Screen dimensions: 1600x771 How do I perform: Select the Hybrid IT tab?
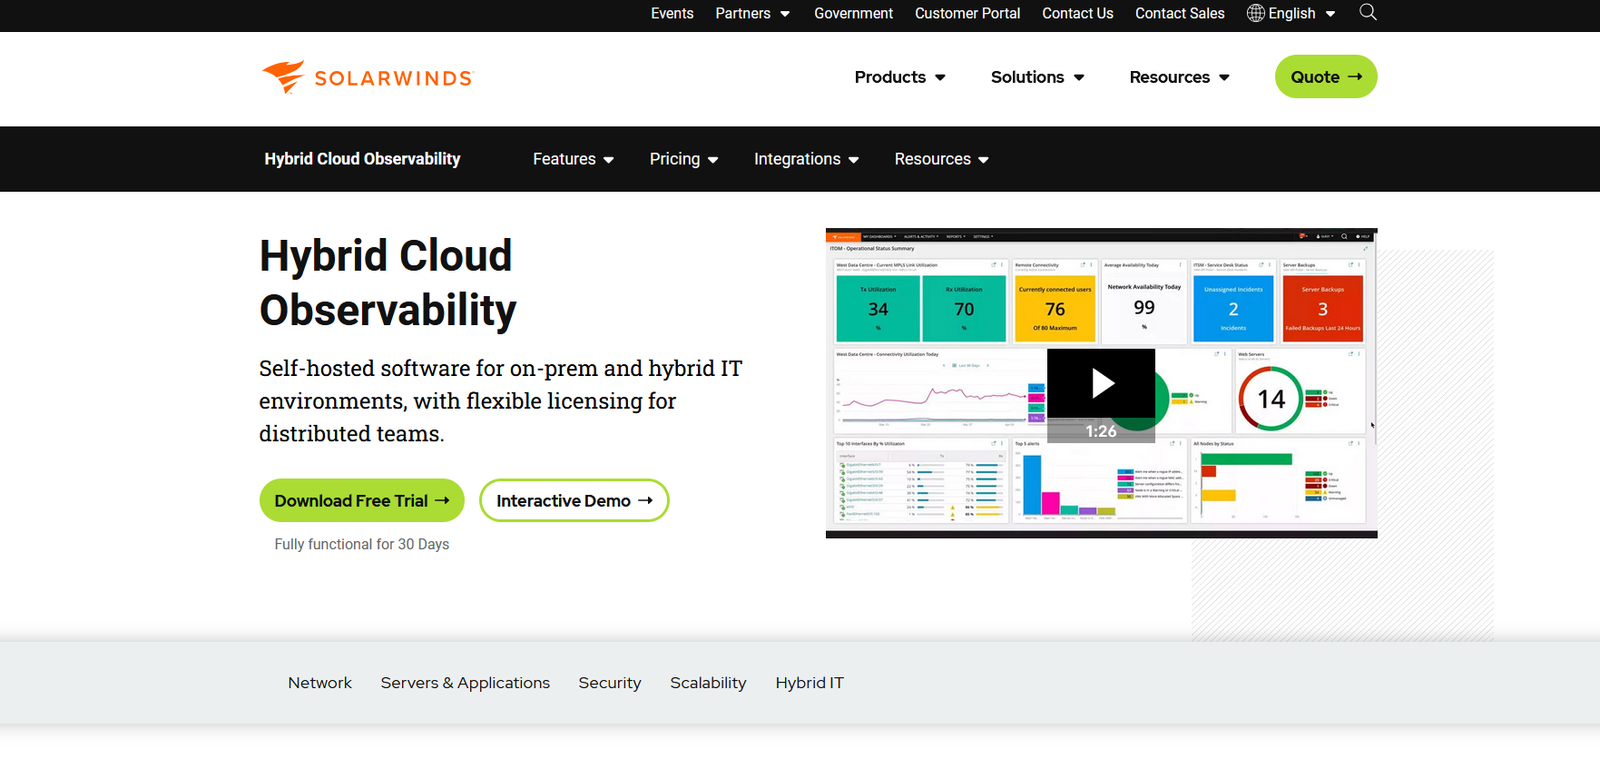(810, 683)
